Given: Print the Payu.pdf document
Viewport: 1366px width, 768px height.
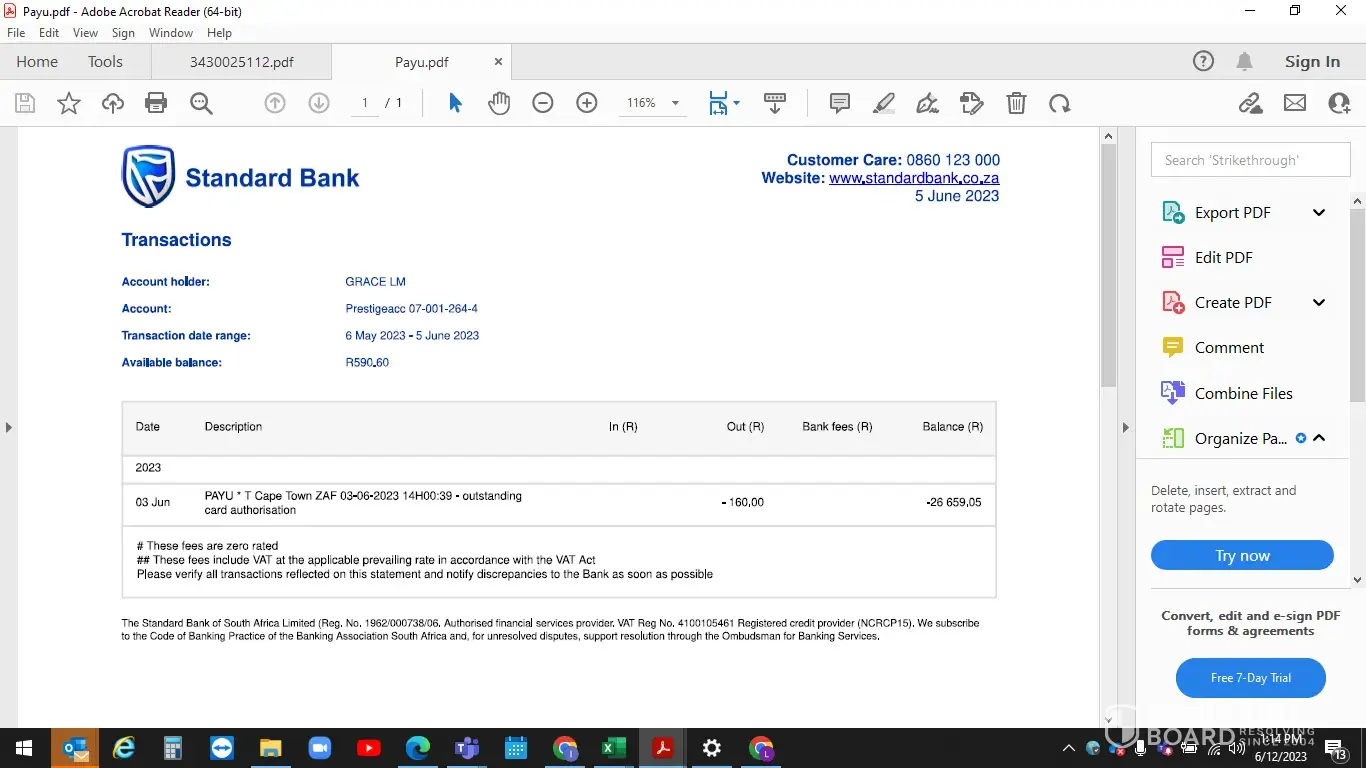Looking at the screenshot, I should (156, 103).
